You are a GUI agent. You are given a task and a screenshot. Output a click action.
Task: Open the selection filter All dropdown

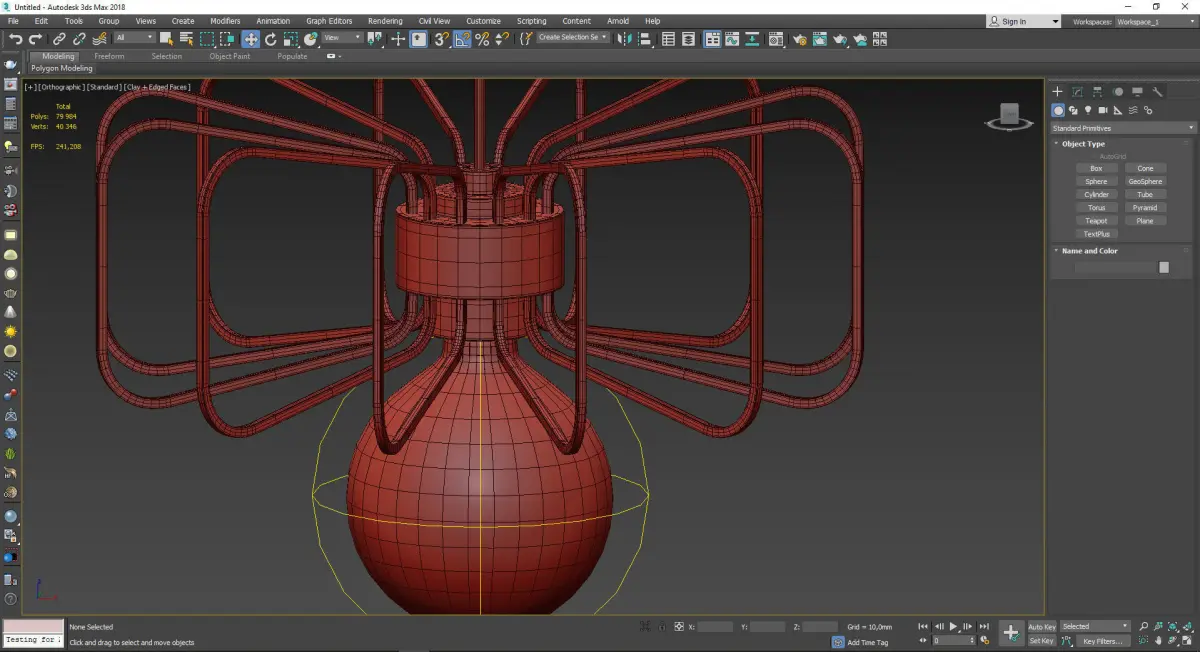pos(135,38)
